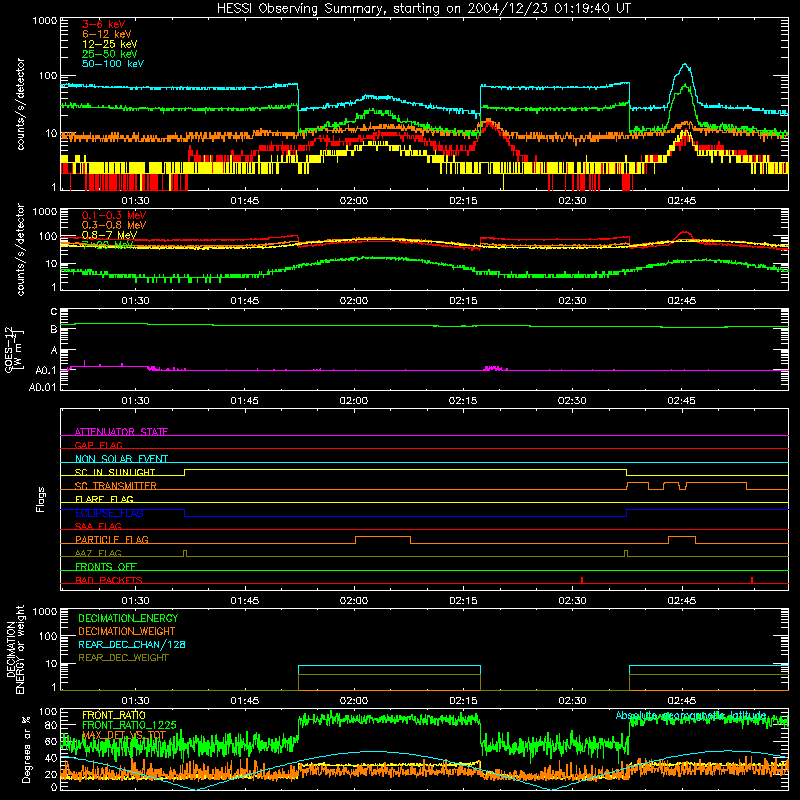
Task: Click the A0.01 tick label
Action: click(43, 387)
